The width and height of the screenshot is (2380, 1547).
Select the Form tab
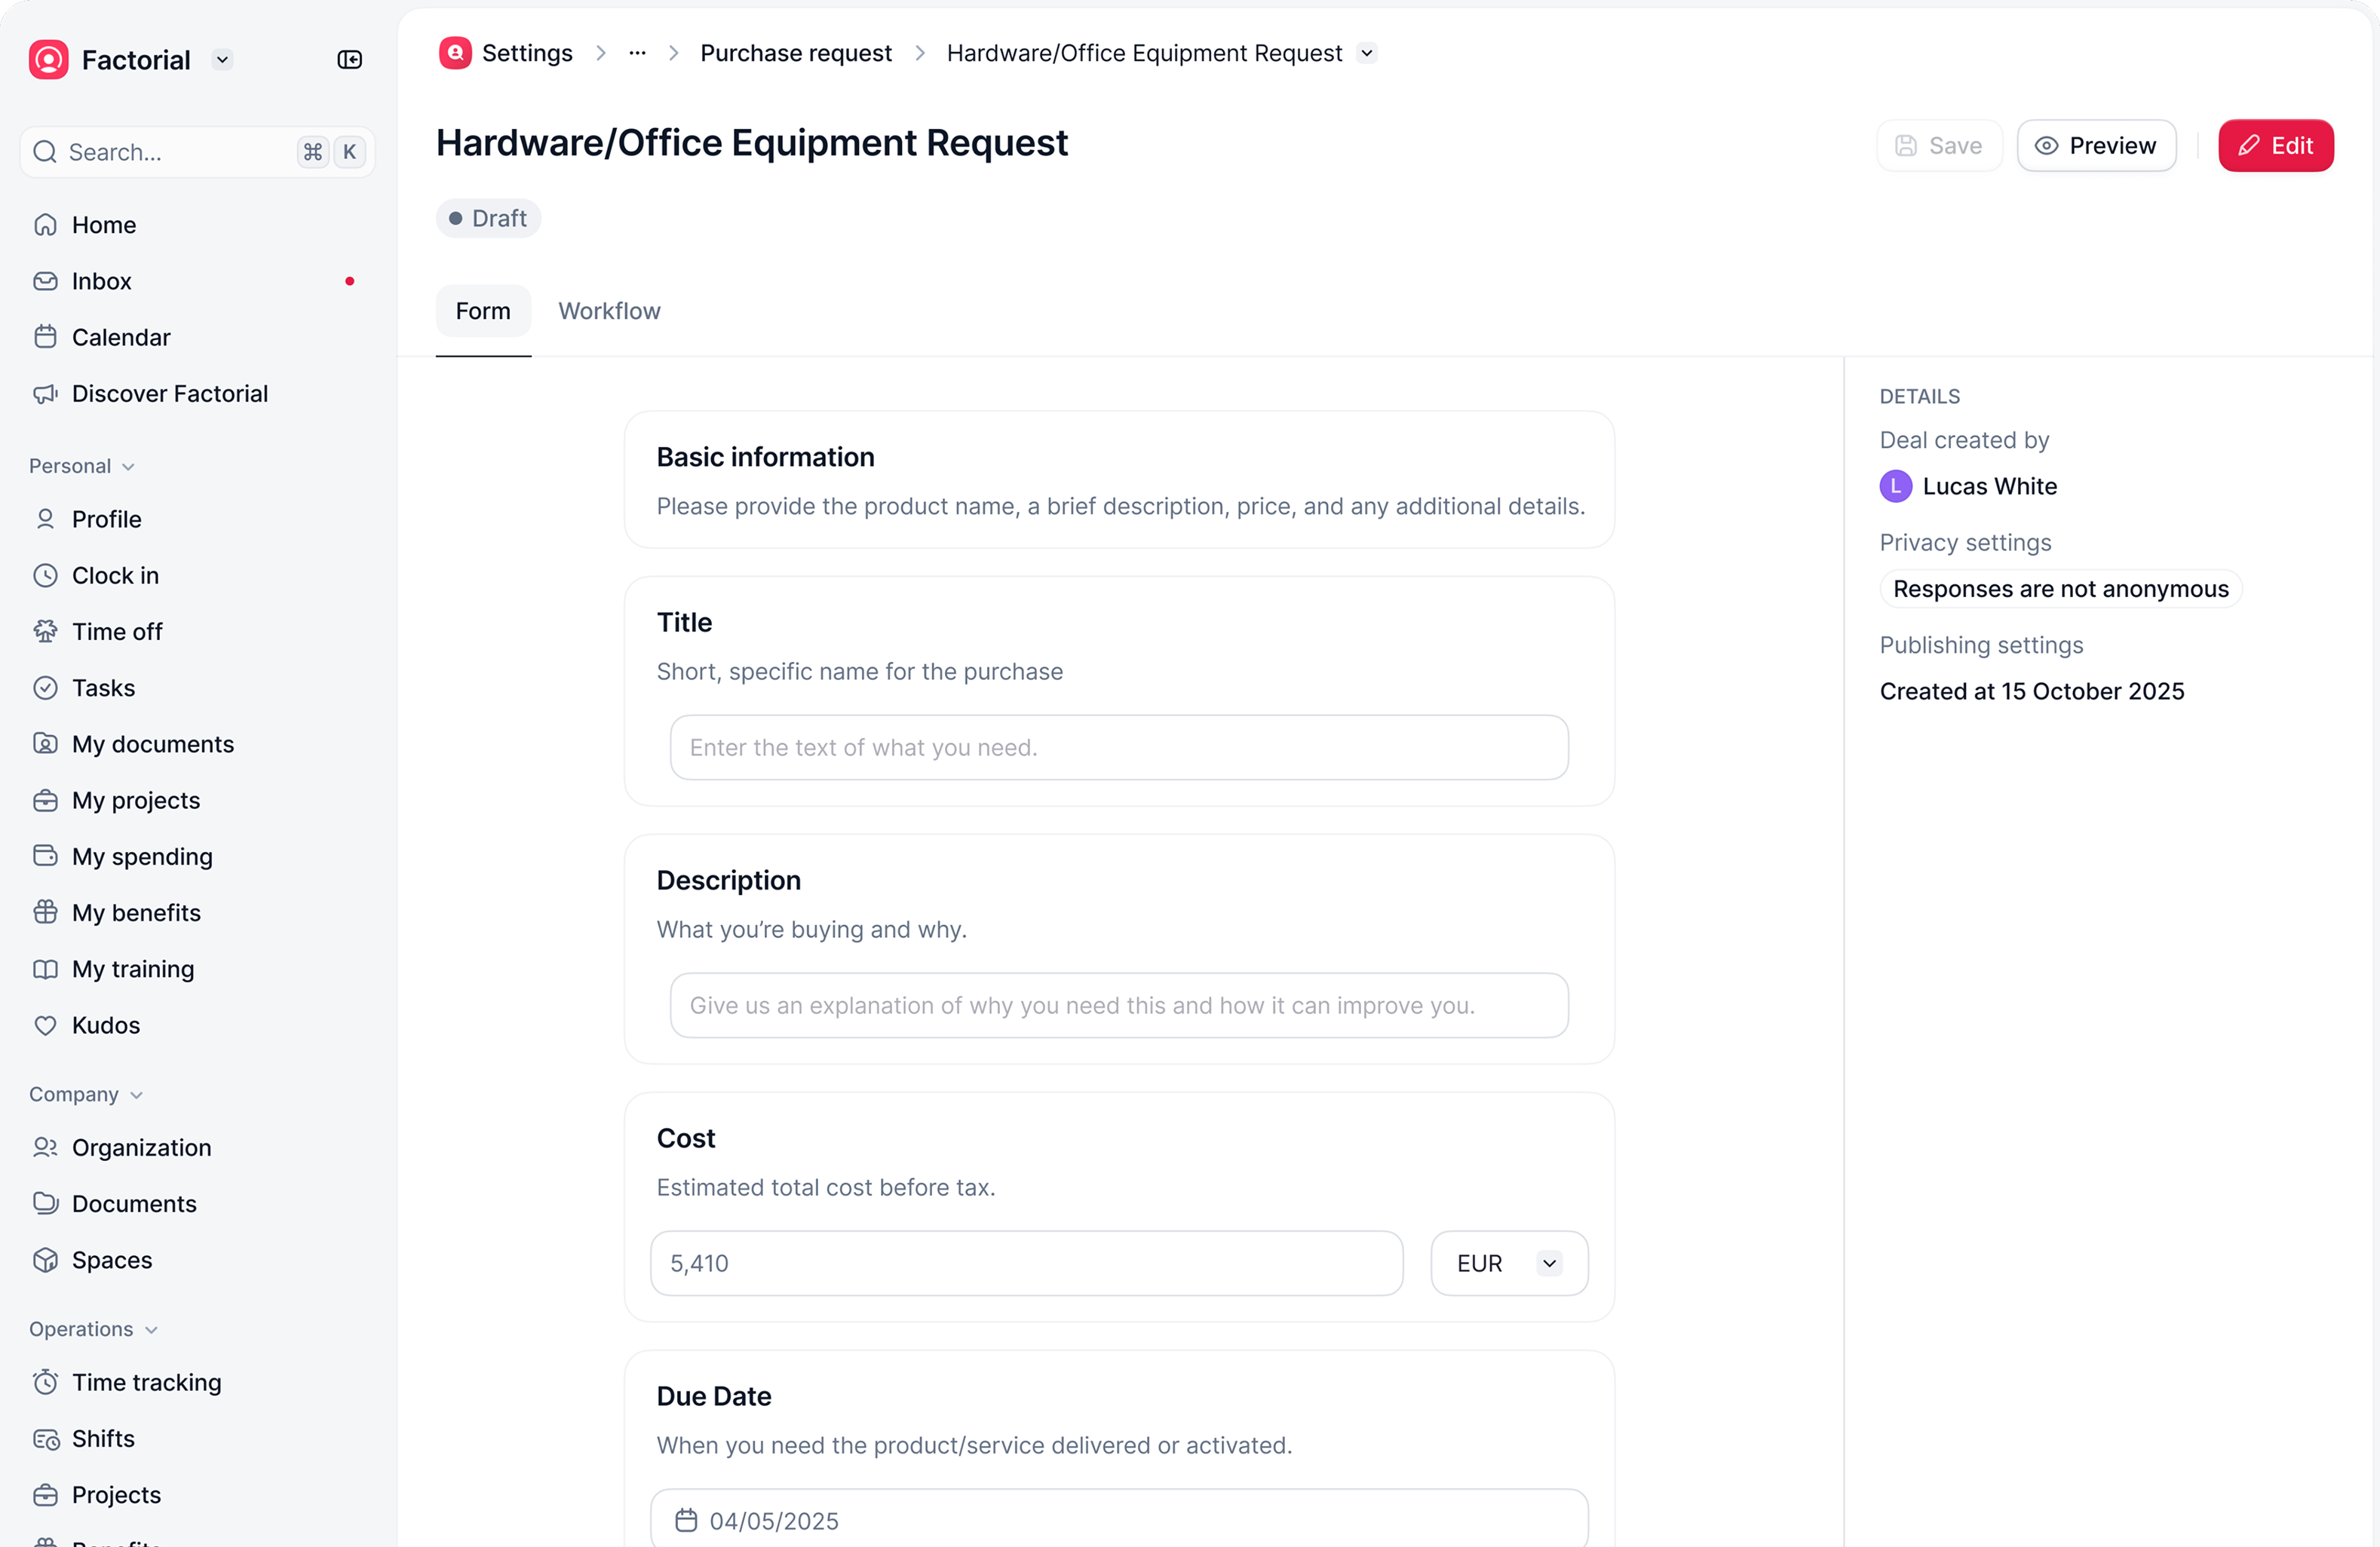click(483, 311)
